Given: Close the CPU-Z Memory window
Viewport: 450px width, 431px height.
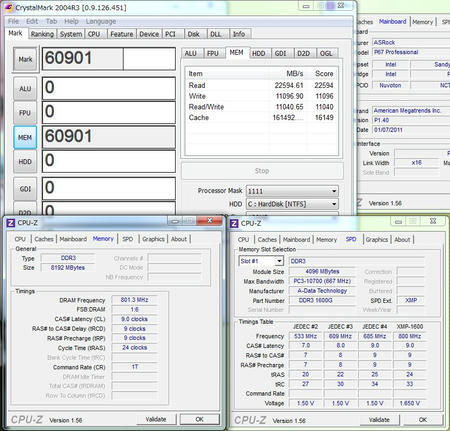Looking at the screenshot, I should 210,220.
